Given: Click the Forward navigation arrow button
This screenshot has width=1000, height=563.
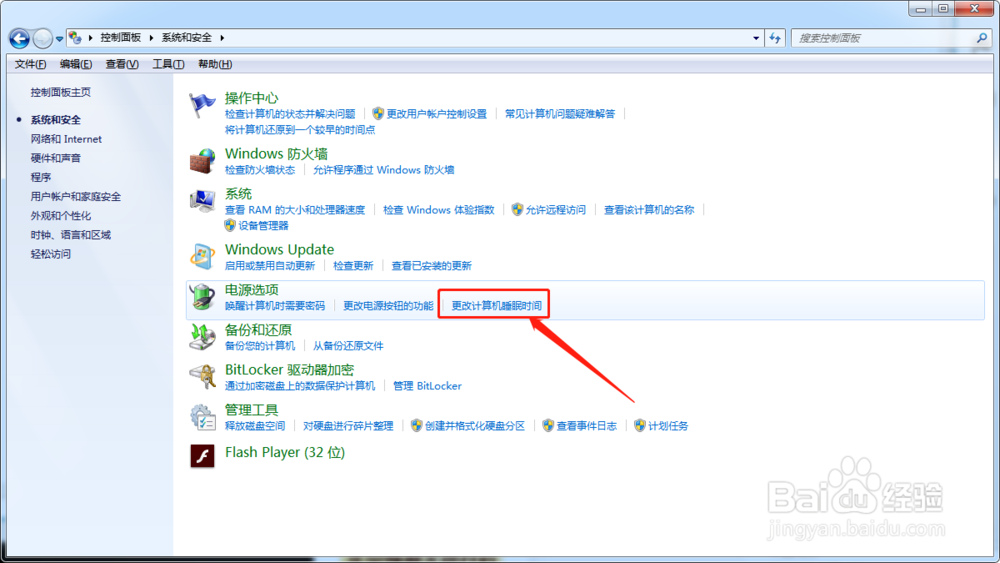Looking at the screenshot, I should (x=42, y=38).
